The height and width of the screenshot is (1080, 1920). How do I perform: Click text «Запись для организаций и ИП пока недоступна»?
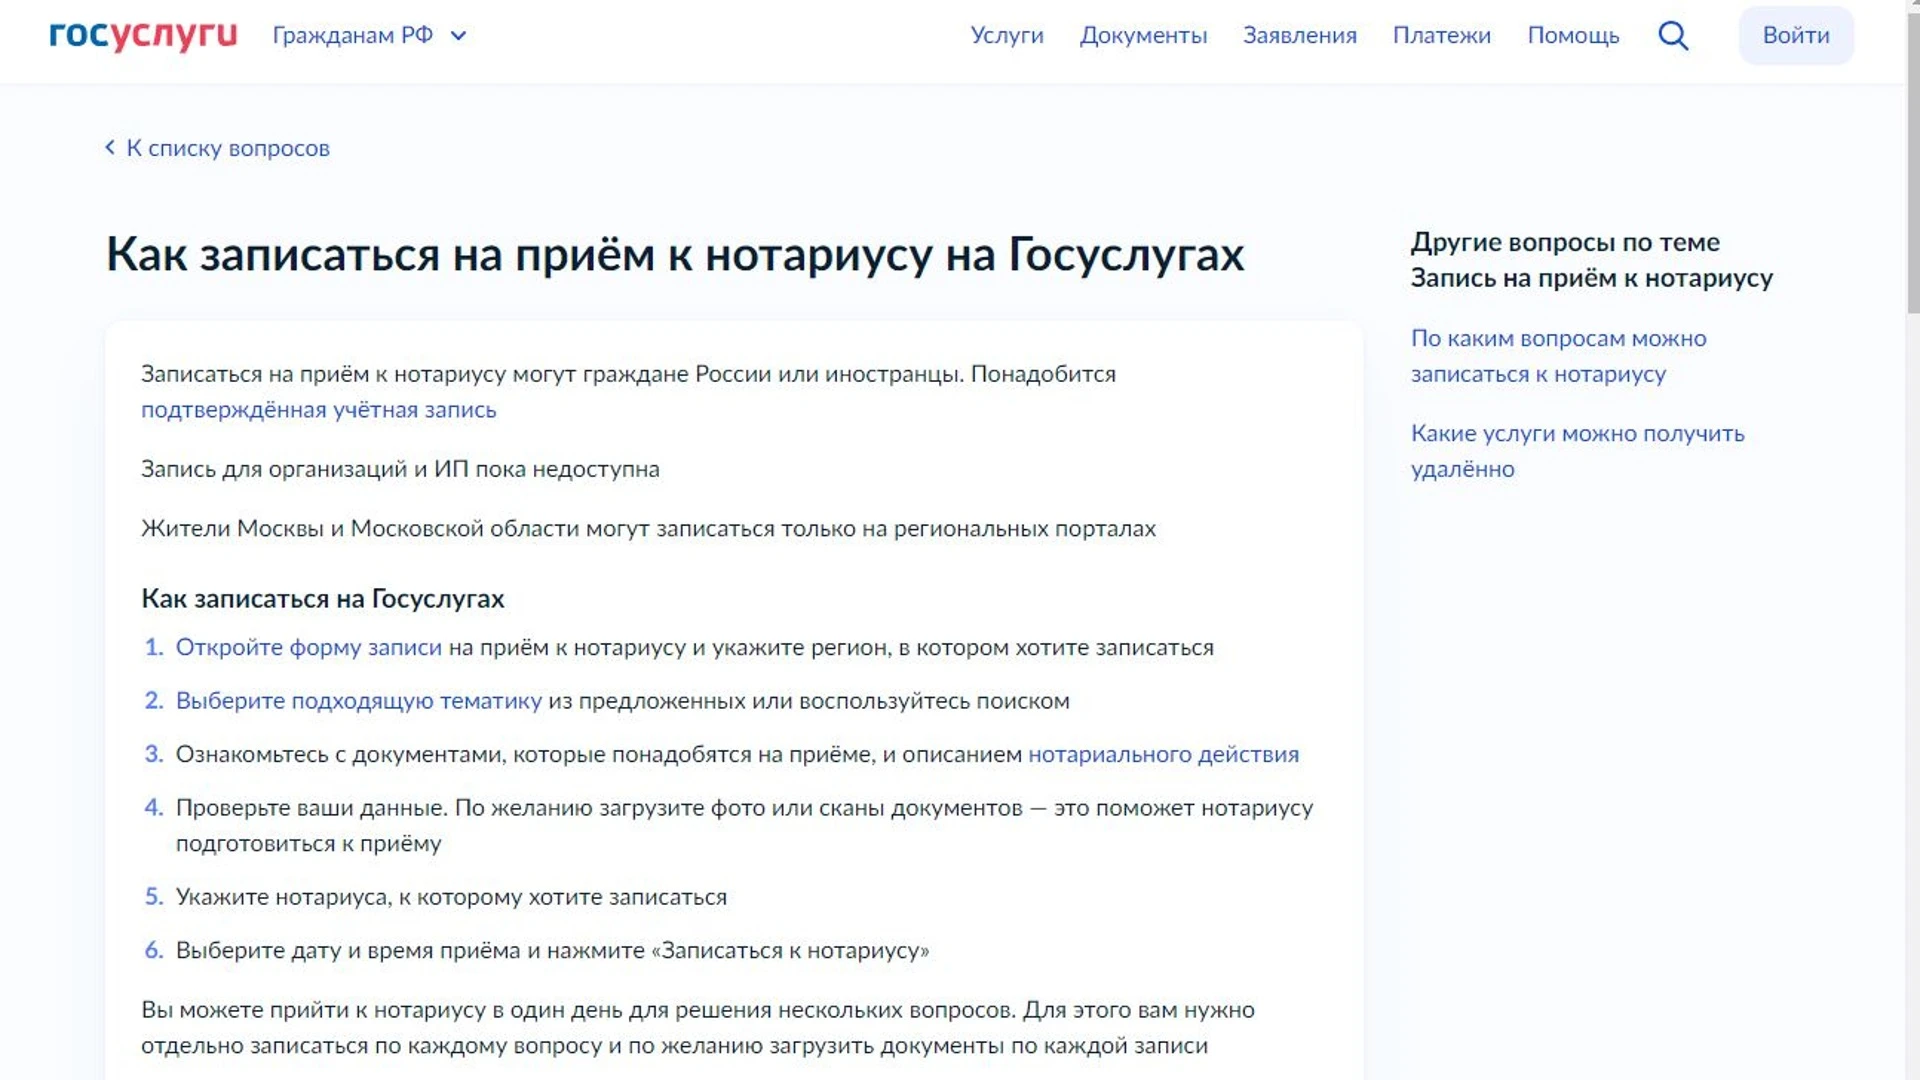(400, 469)
